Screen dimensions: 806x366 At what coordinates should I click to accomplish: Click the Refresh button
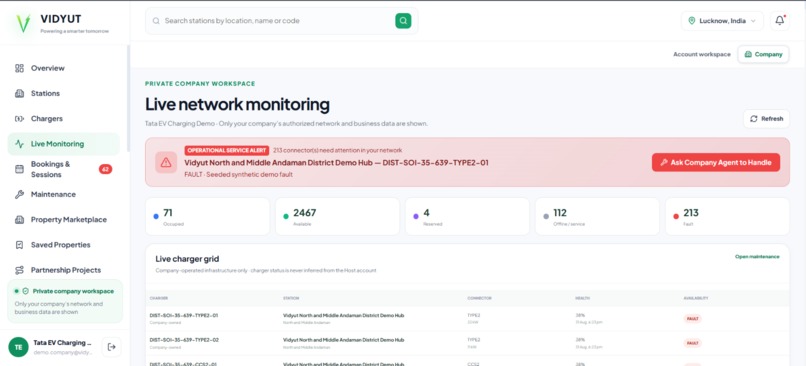[766, 119]
